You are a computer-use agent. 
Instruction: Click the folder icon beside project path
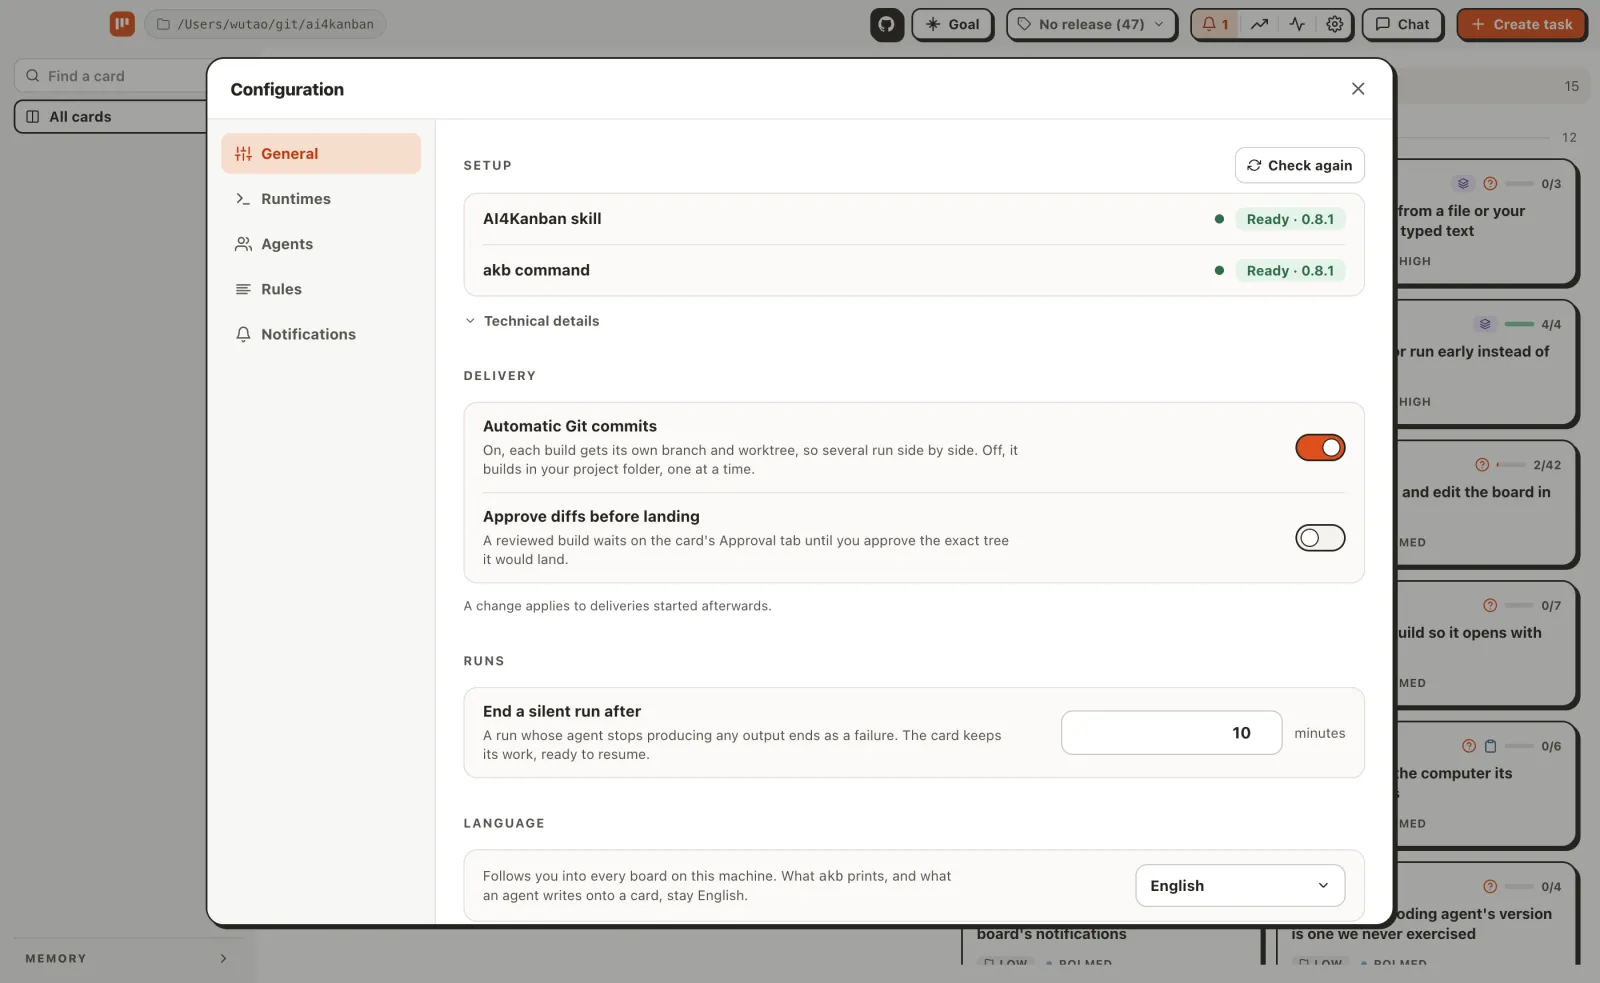point(163,24)
